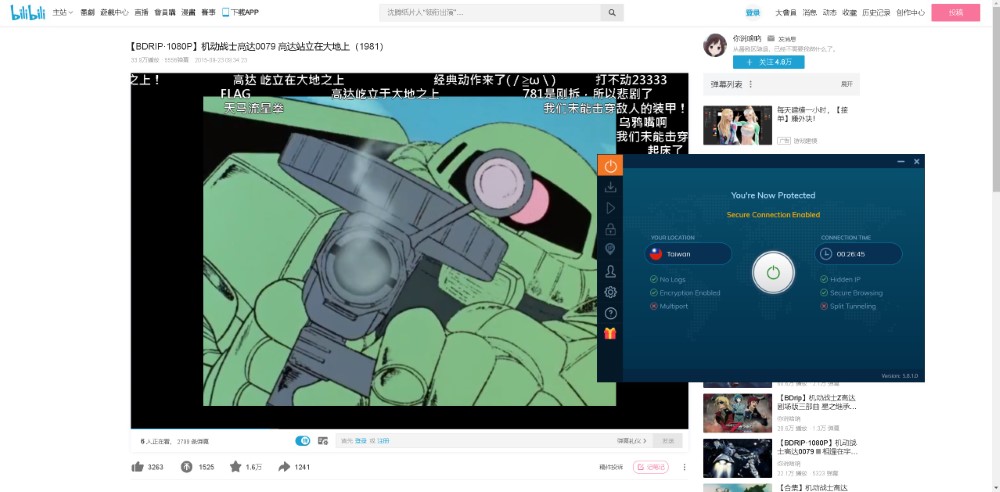Open 消息 messages in the header

(x=809, y=13)
